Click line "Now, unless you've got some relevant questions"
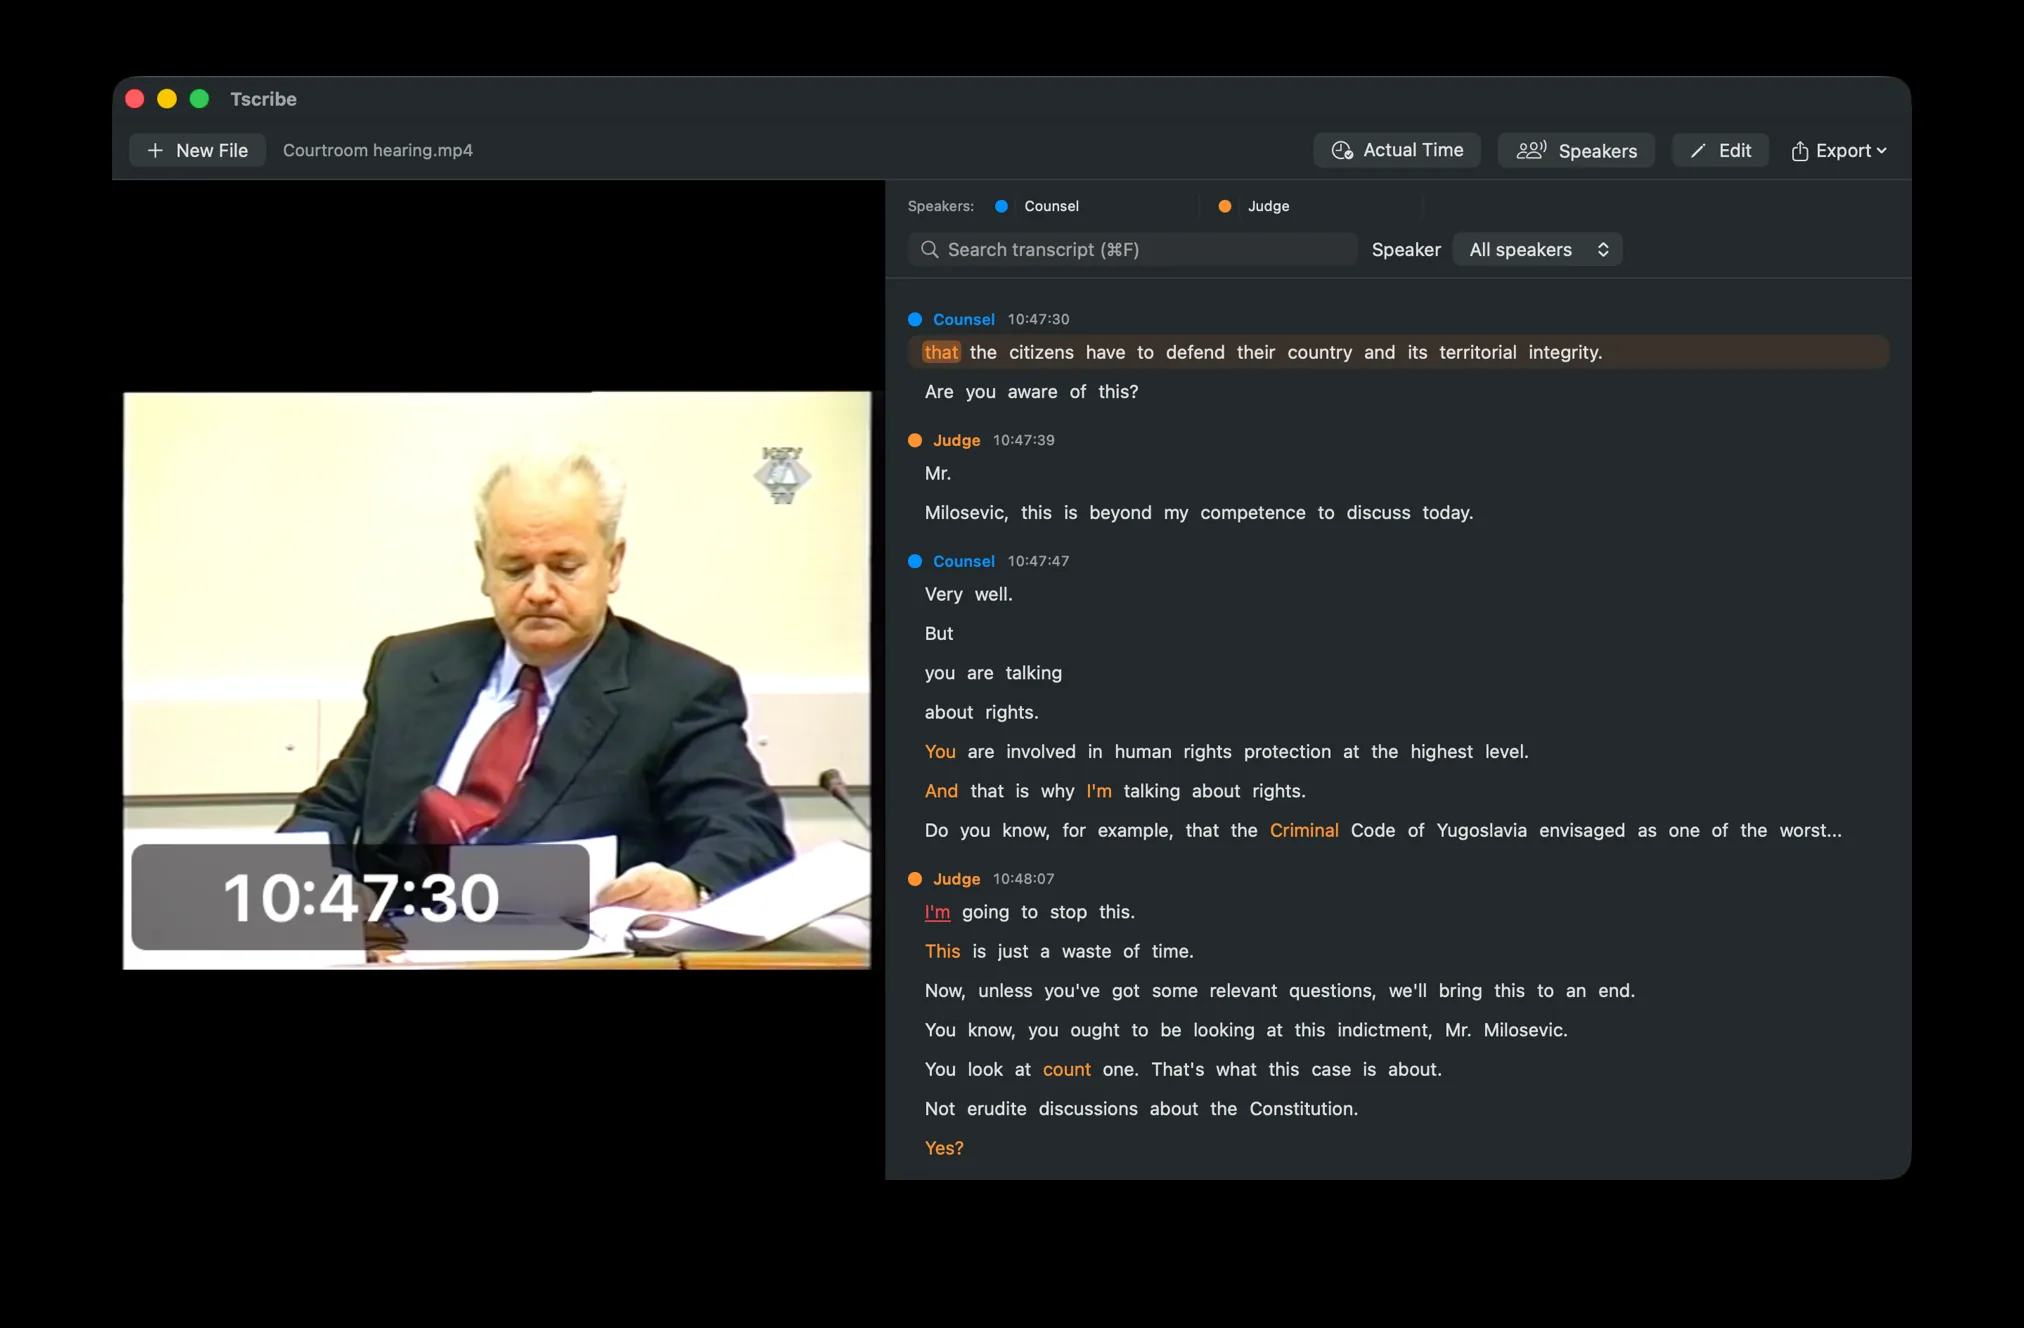 click(x=1279, y=991)
